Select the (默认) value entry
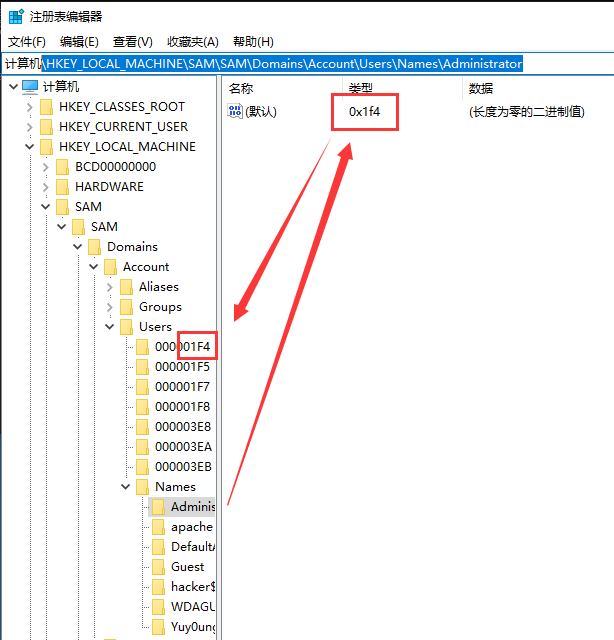This screenshot has width=614, height=640. [261, 111]
